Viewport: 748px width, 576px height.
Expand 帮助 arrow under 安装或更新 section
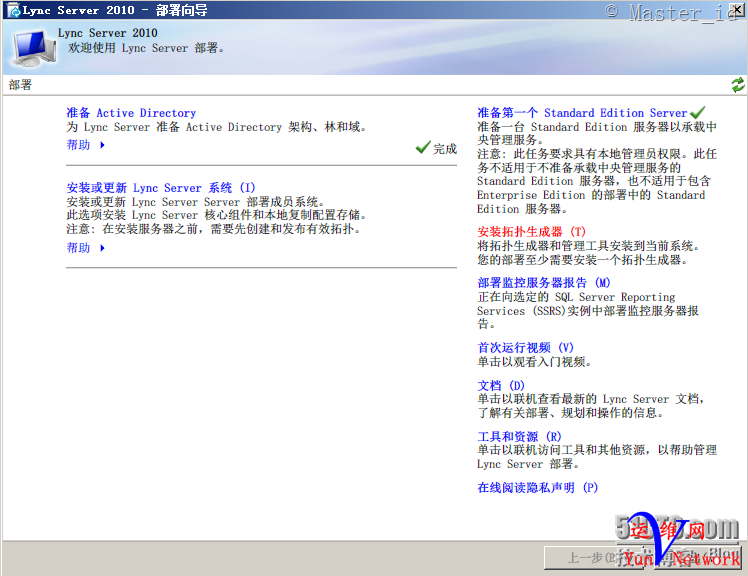coord(102,248)
